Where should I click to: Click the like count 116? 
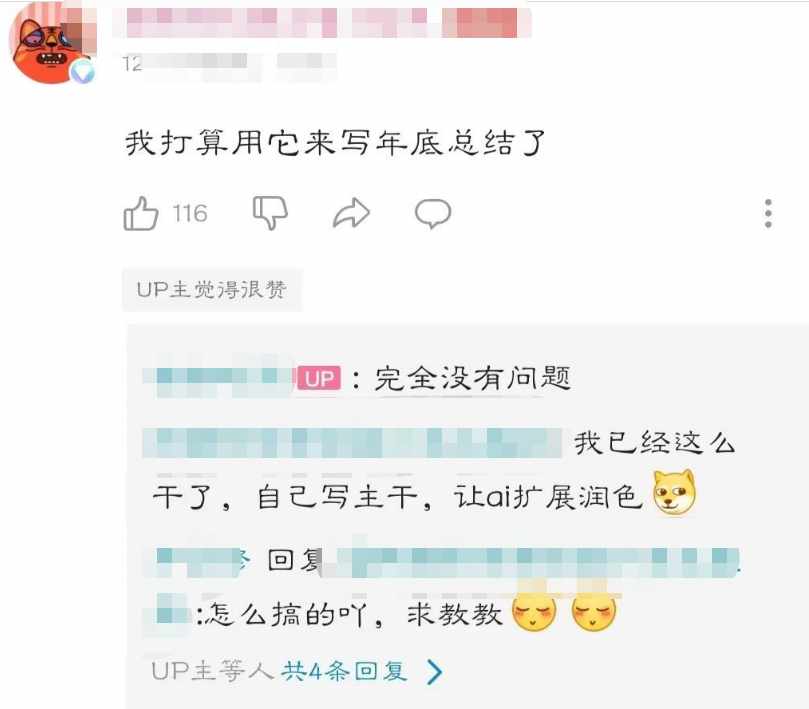coord(190,213)
